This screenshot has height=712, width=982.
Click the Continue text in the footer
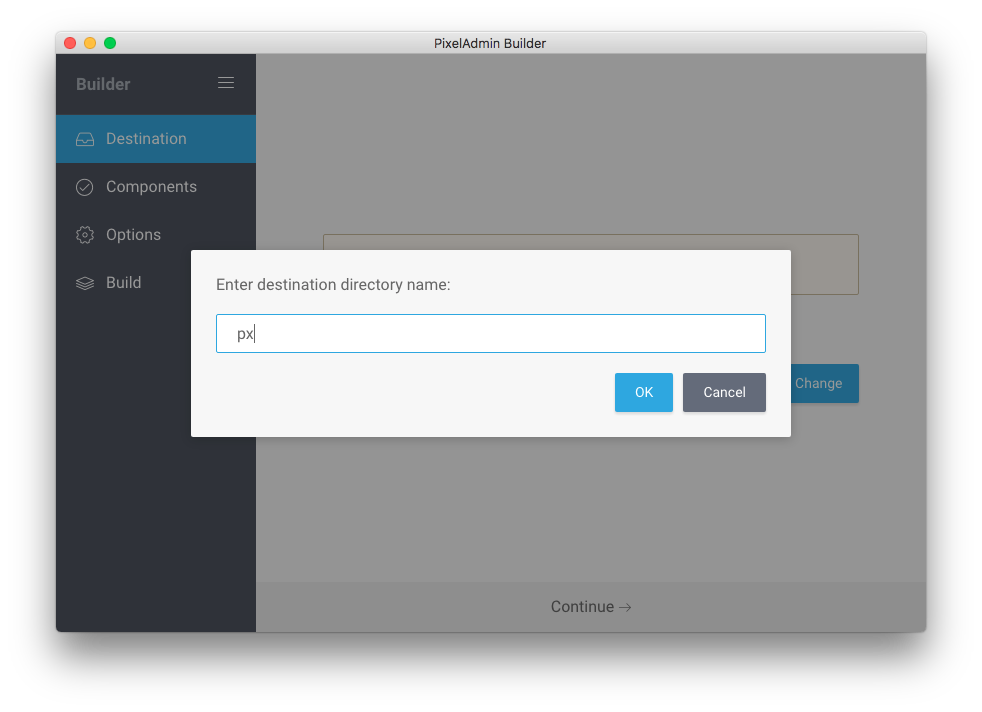point(582,607)
